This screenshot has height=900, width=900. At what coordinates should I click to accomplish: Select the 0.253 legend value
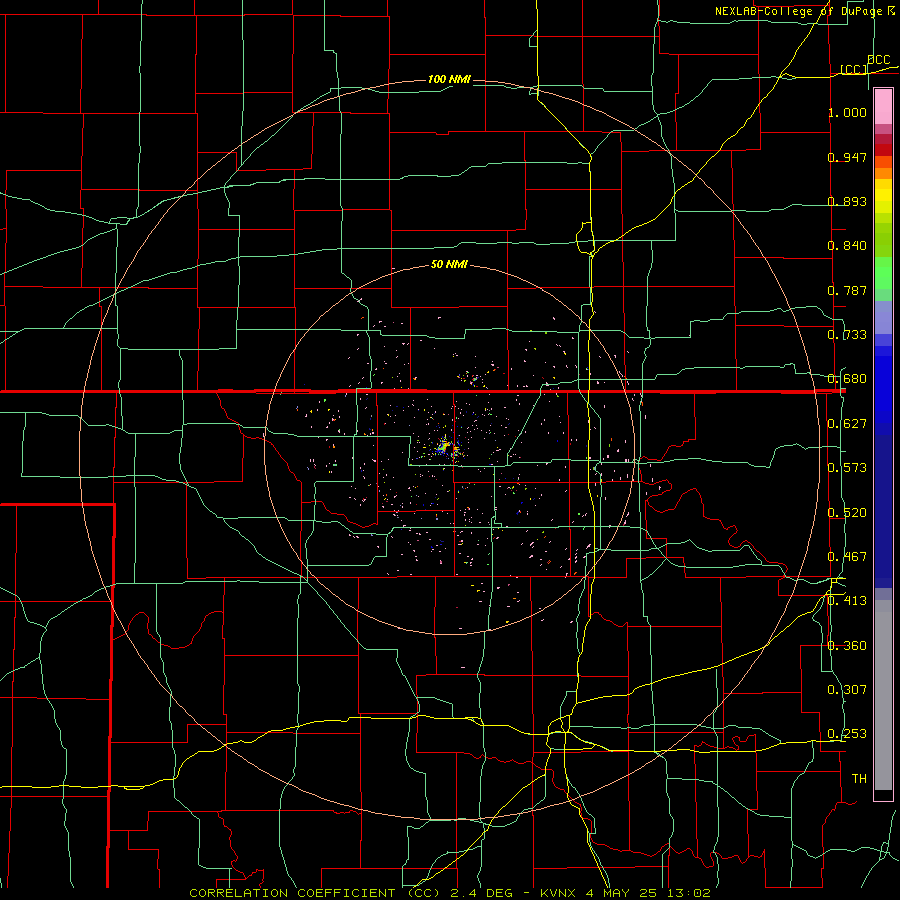pos(847,734)
